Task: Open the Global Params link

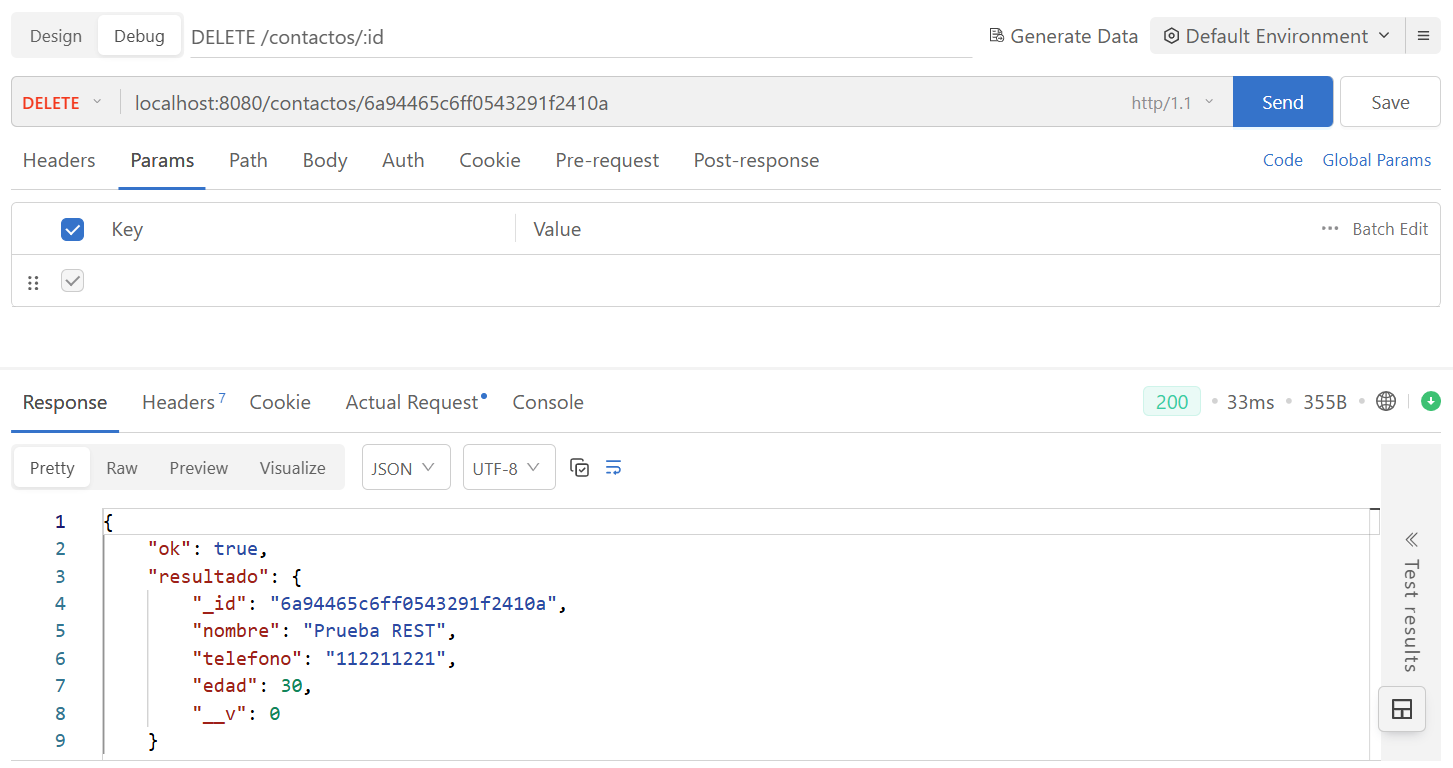Action: tap(1377, 160)
